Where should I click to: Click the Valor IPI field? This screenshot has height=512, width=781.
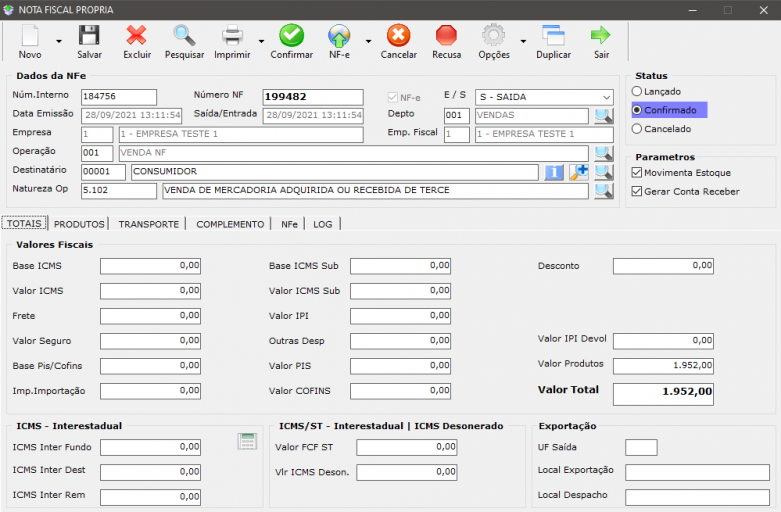[x=400, y=316]
